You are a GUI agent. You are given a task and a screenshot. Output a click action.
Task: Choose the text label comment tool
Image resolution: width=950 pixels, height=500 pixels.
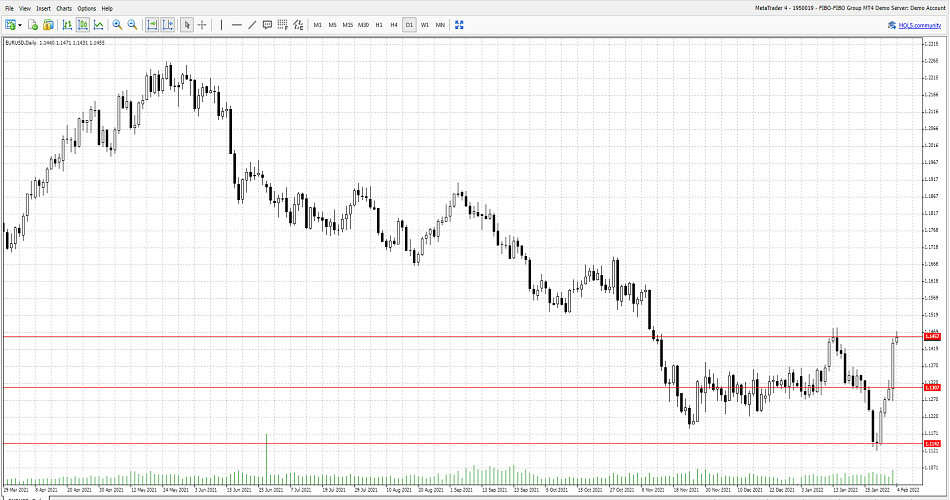pos(267,24)
